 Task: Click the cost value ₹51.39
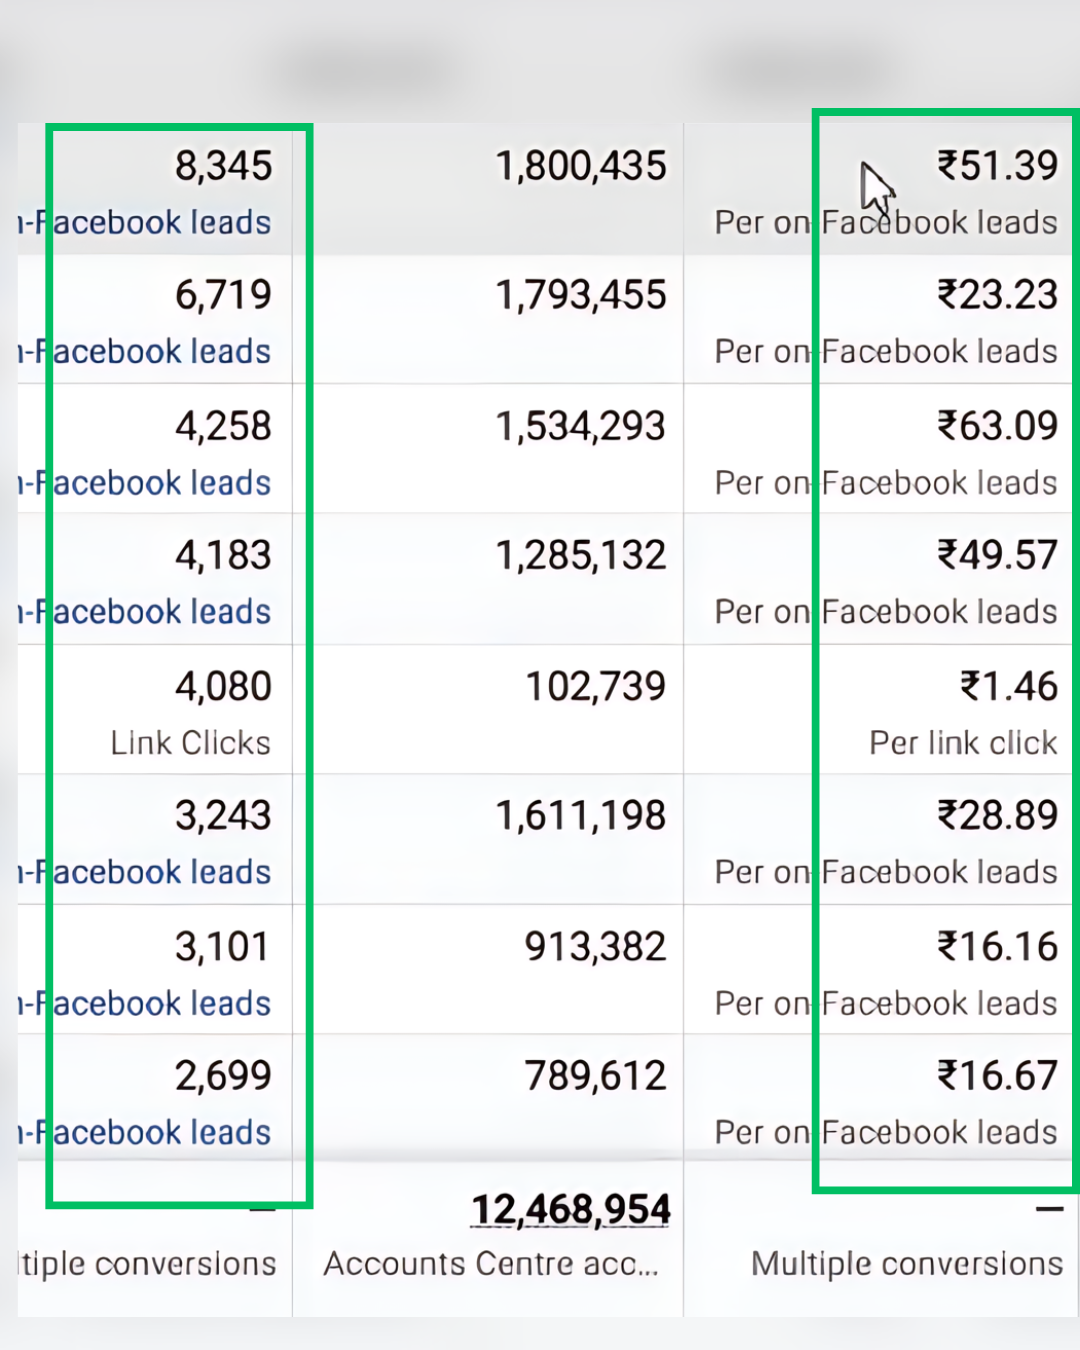pyautogui.click(x=997, y=166)
